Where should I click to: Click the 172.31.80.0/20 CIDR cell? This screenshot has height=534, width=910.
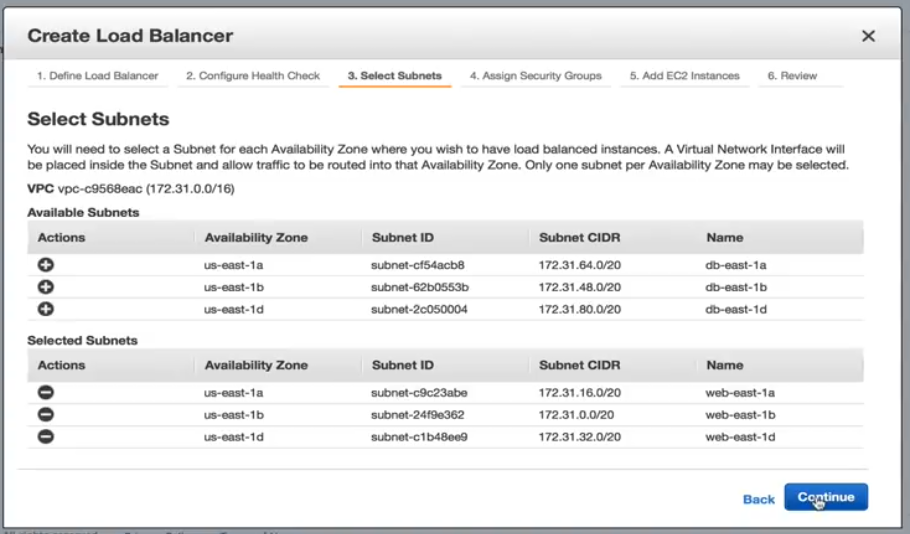580,309
